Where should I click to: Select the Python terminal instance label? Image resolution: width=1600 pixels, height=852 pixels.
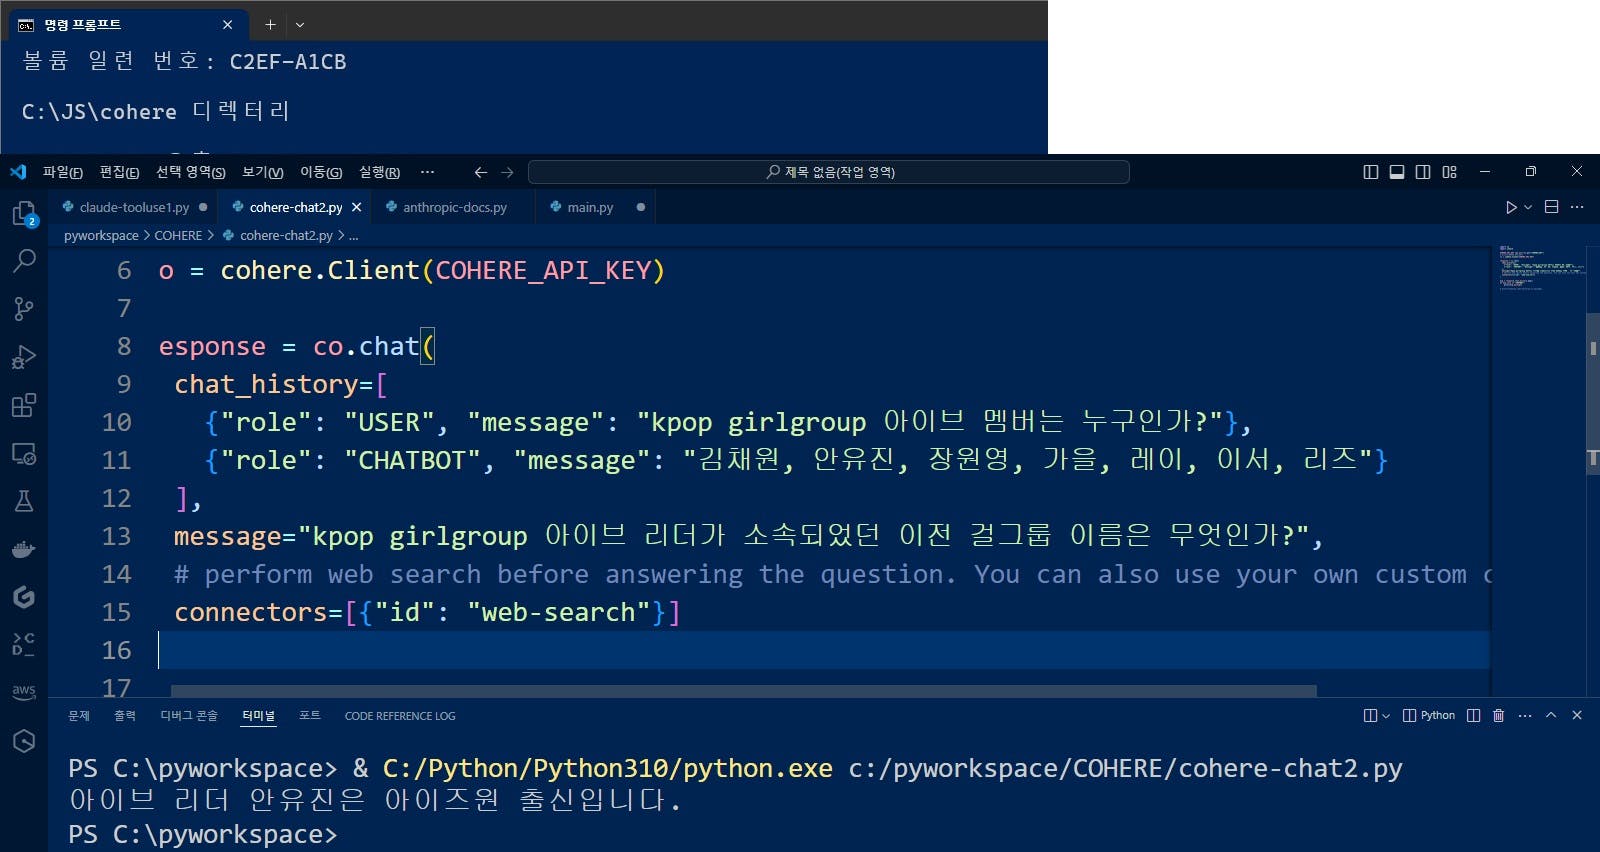1429,715
